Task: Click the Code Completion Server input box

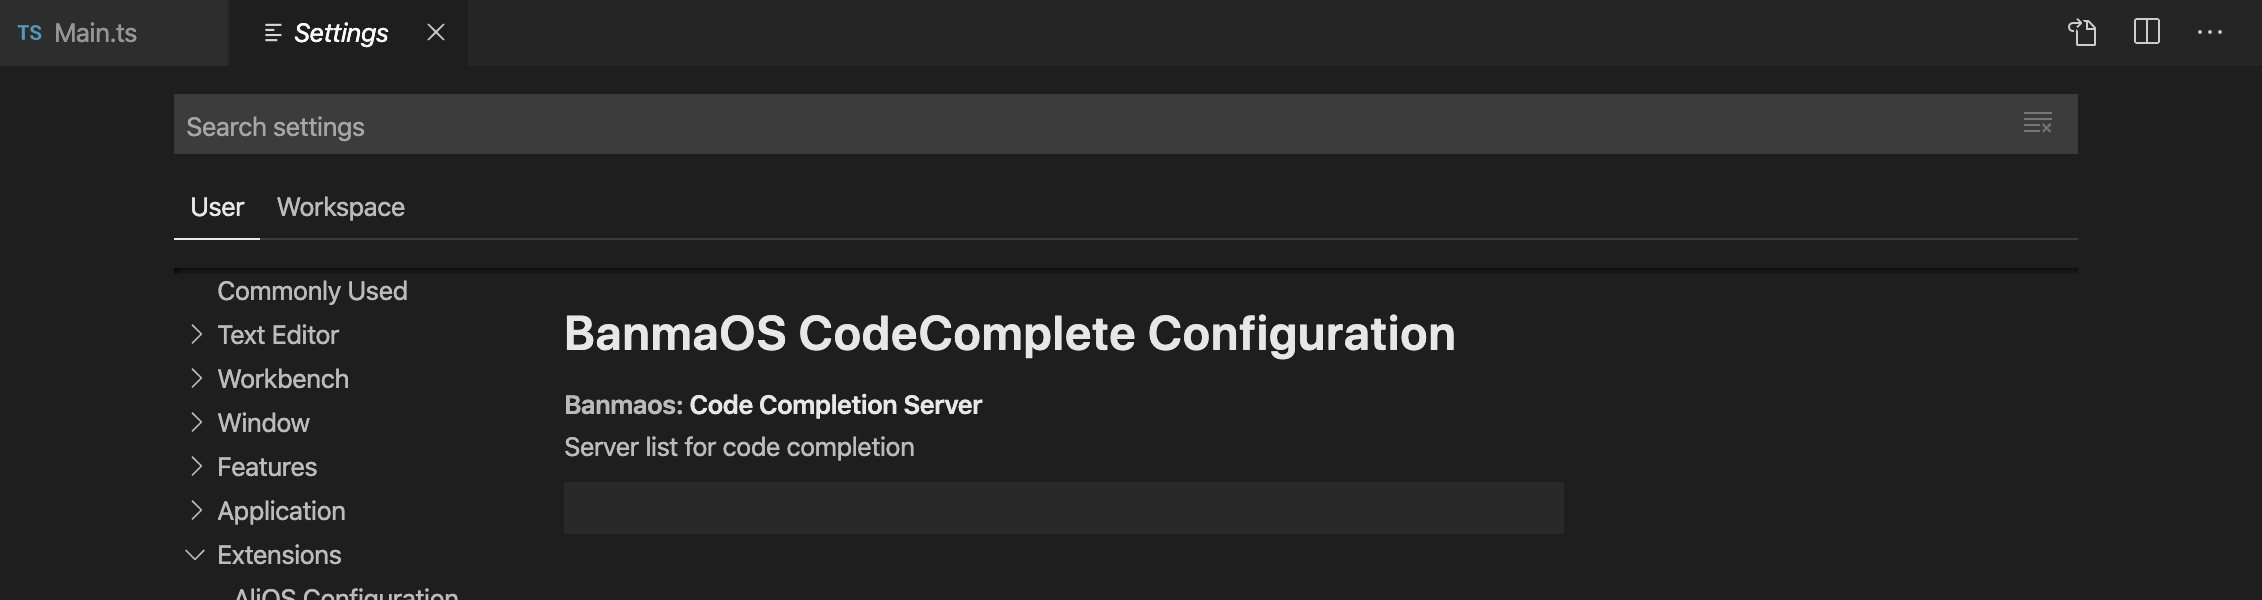Action: click(1064, 508)
